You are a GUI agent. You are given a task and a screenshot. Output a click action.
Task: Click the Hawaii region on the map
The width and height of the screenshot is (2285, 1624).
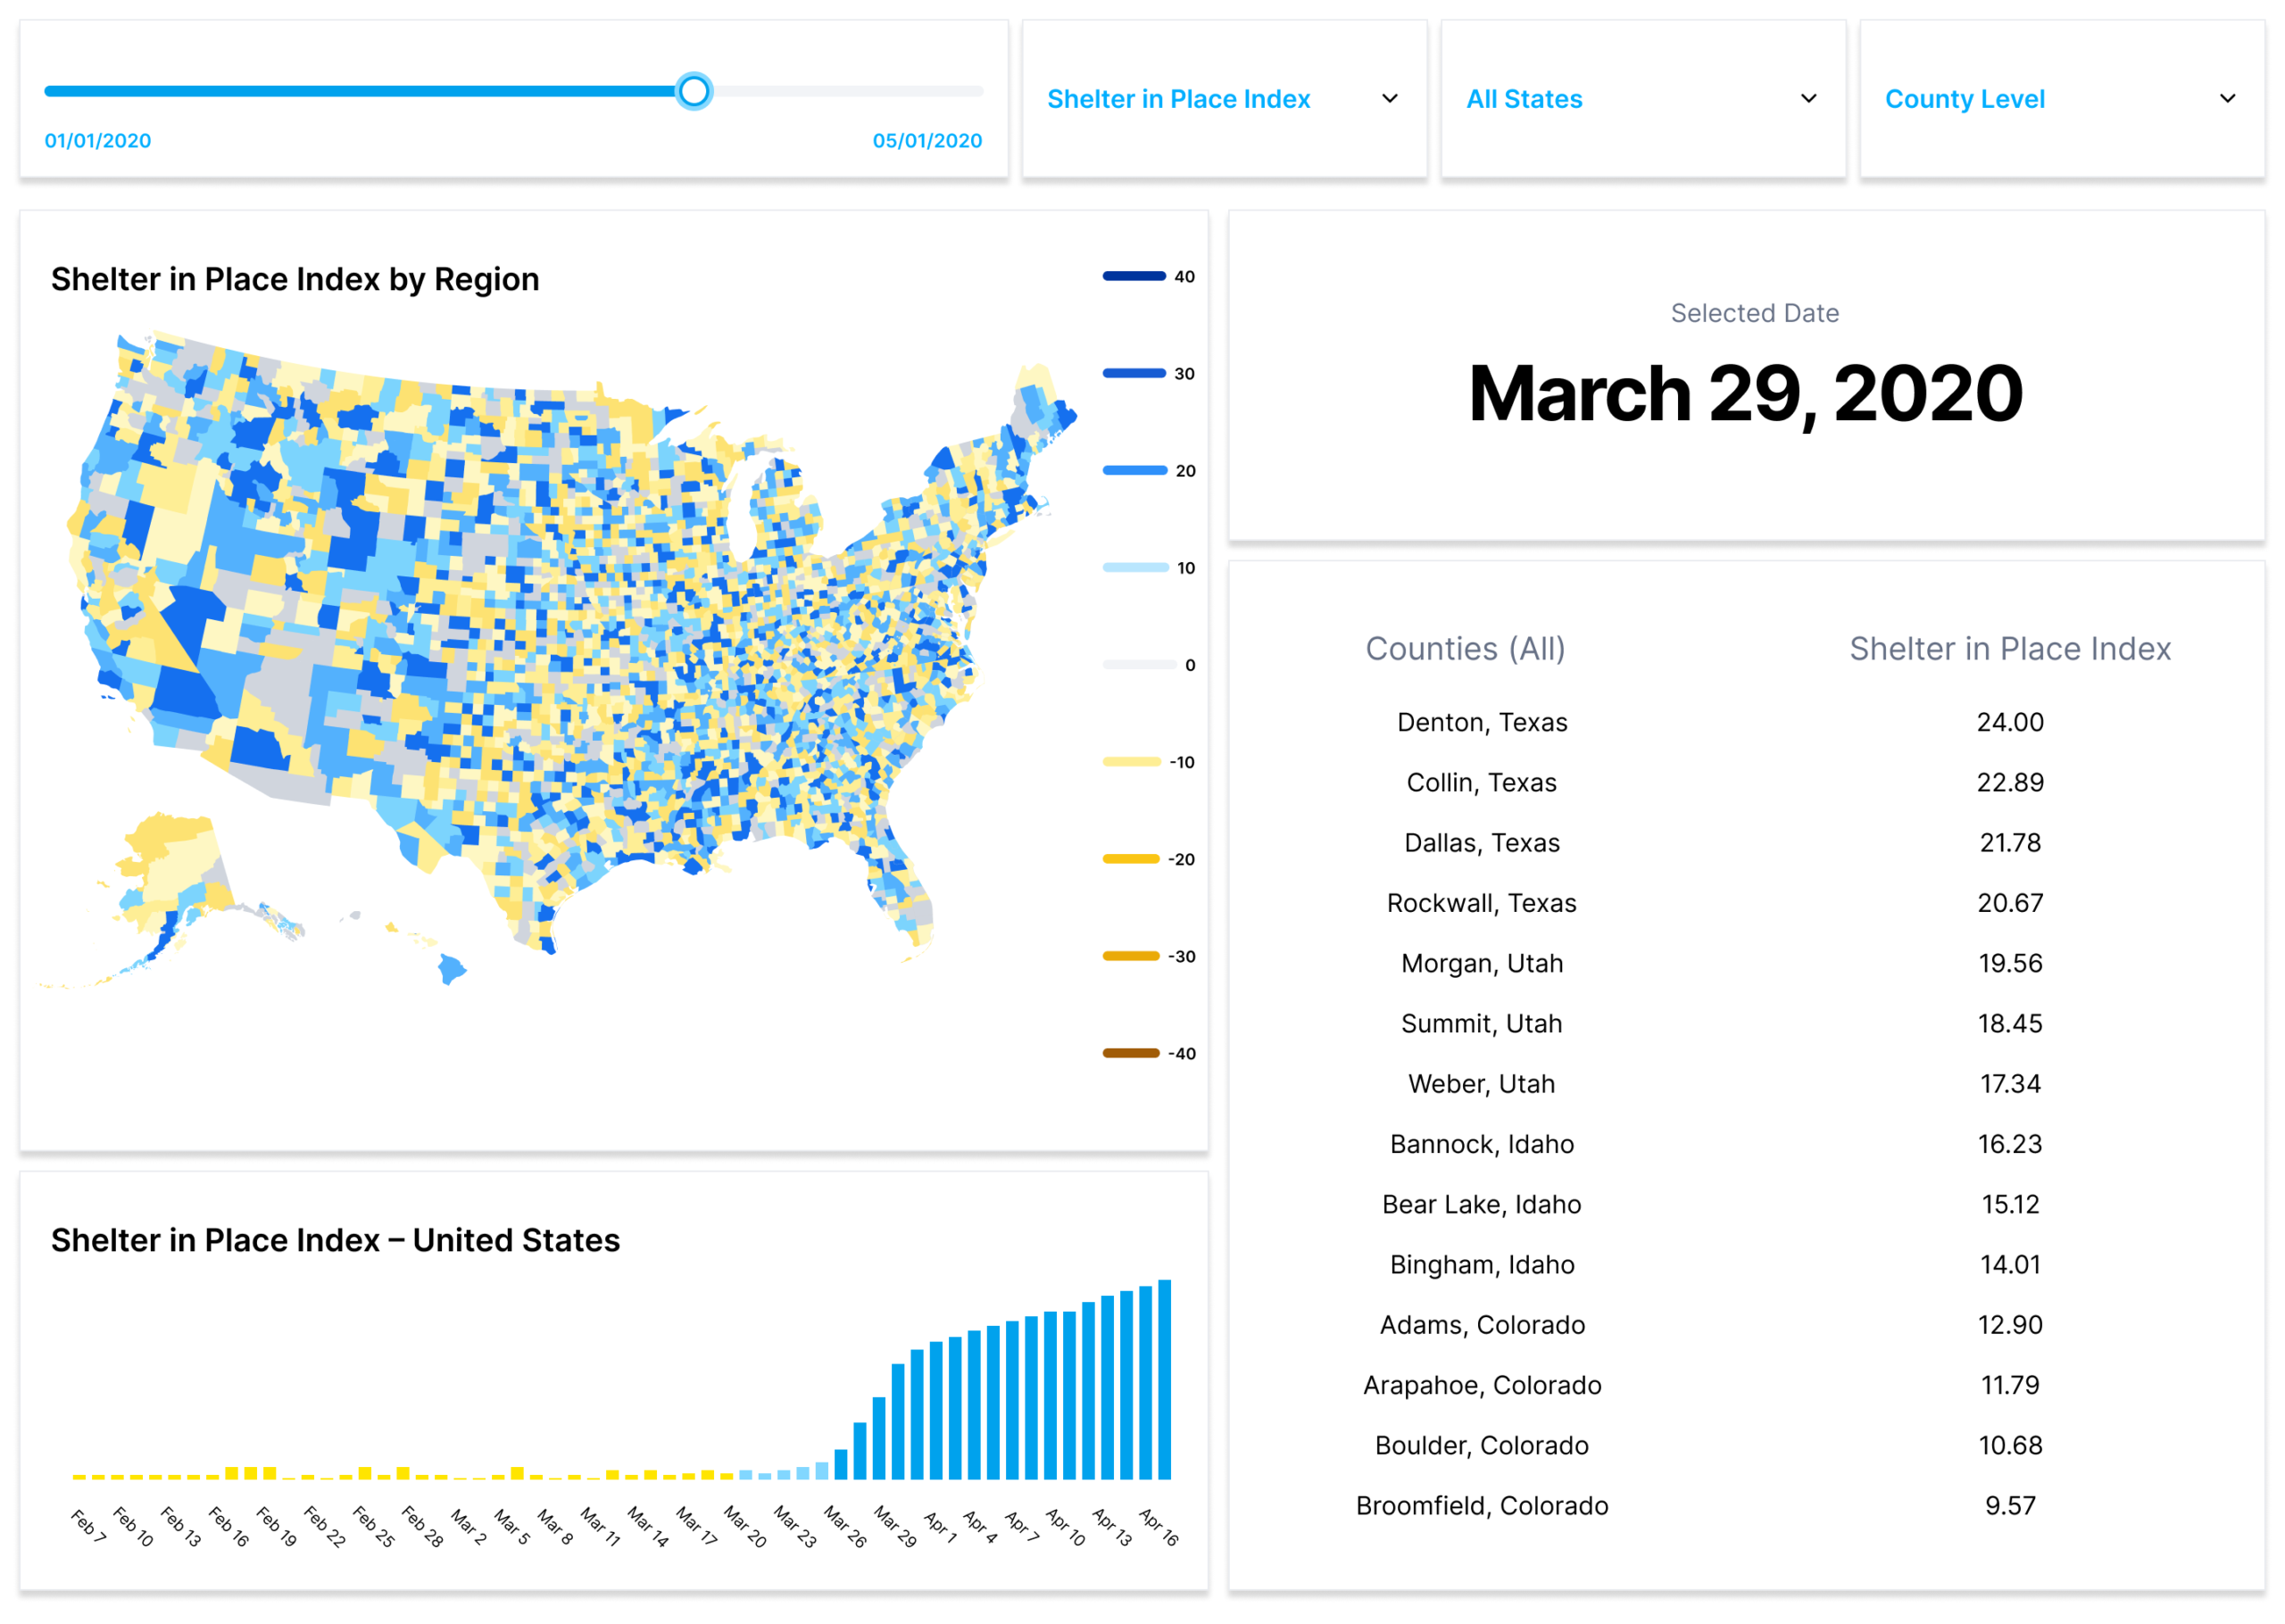451,968
